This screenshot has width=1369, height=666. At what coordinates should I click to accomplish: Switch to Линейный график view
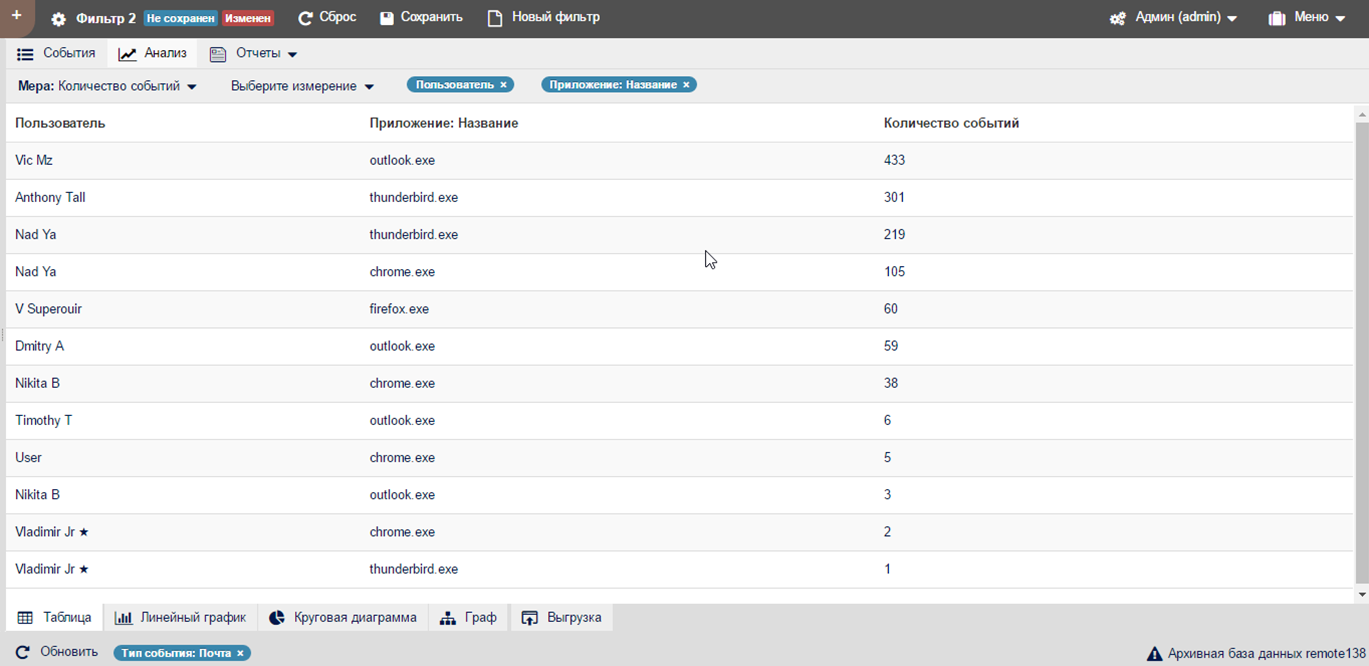tap(181, 618)
